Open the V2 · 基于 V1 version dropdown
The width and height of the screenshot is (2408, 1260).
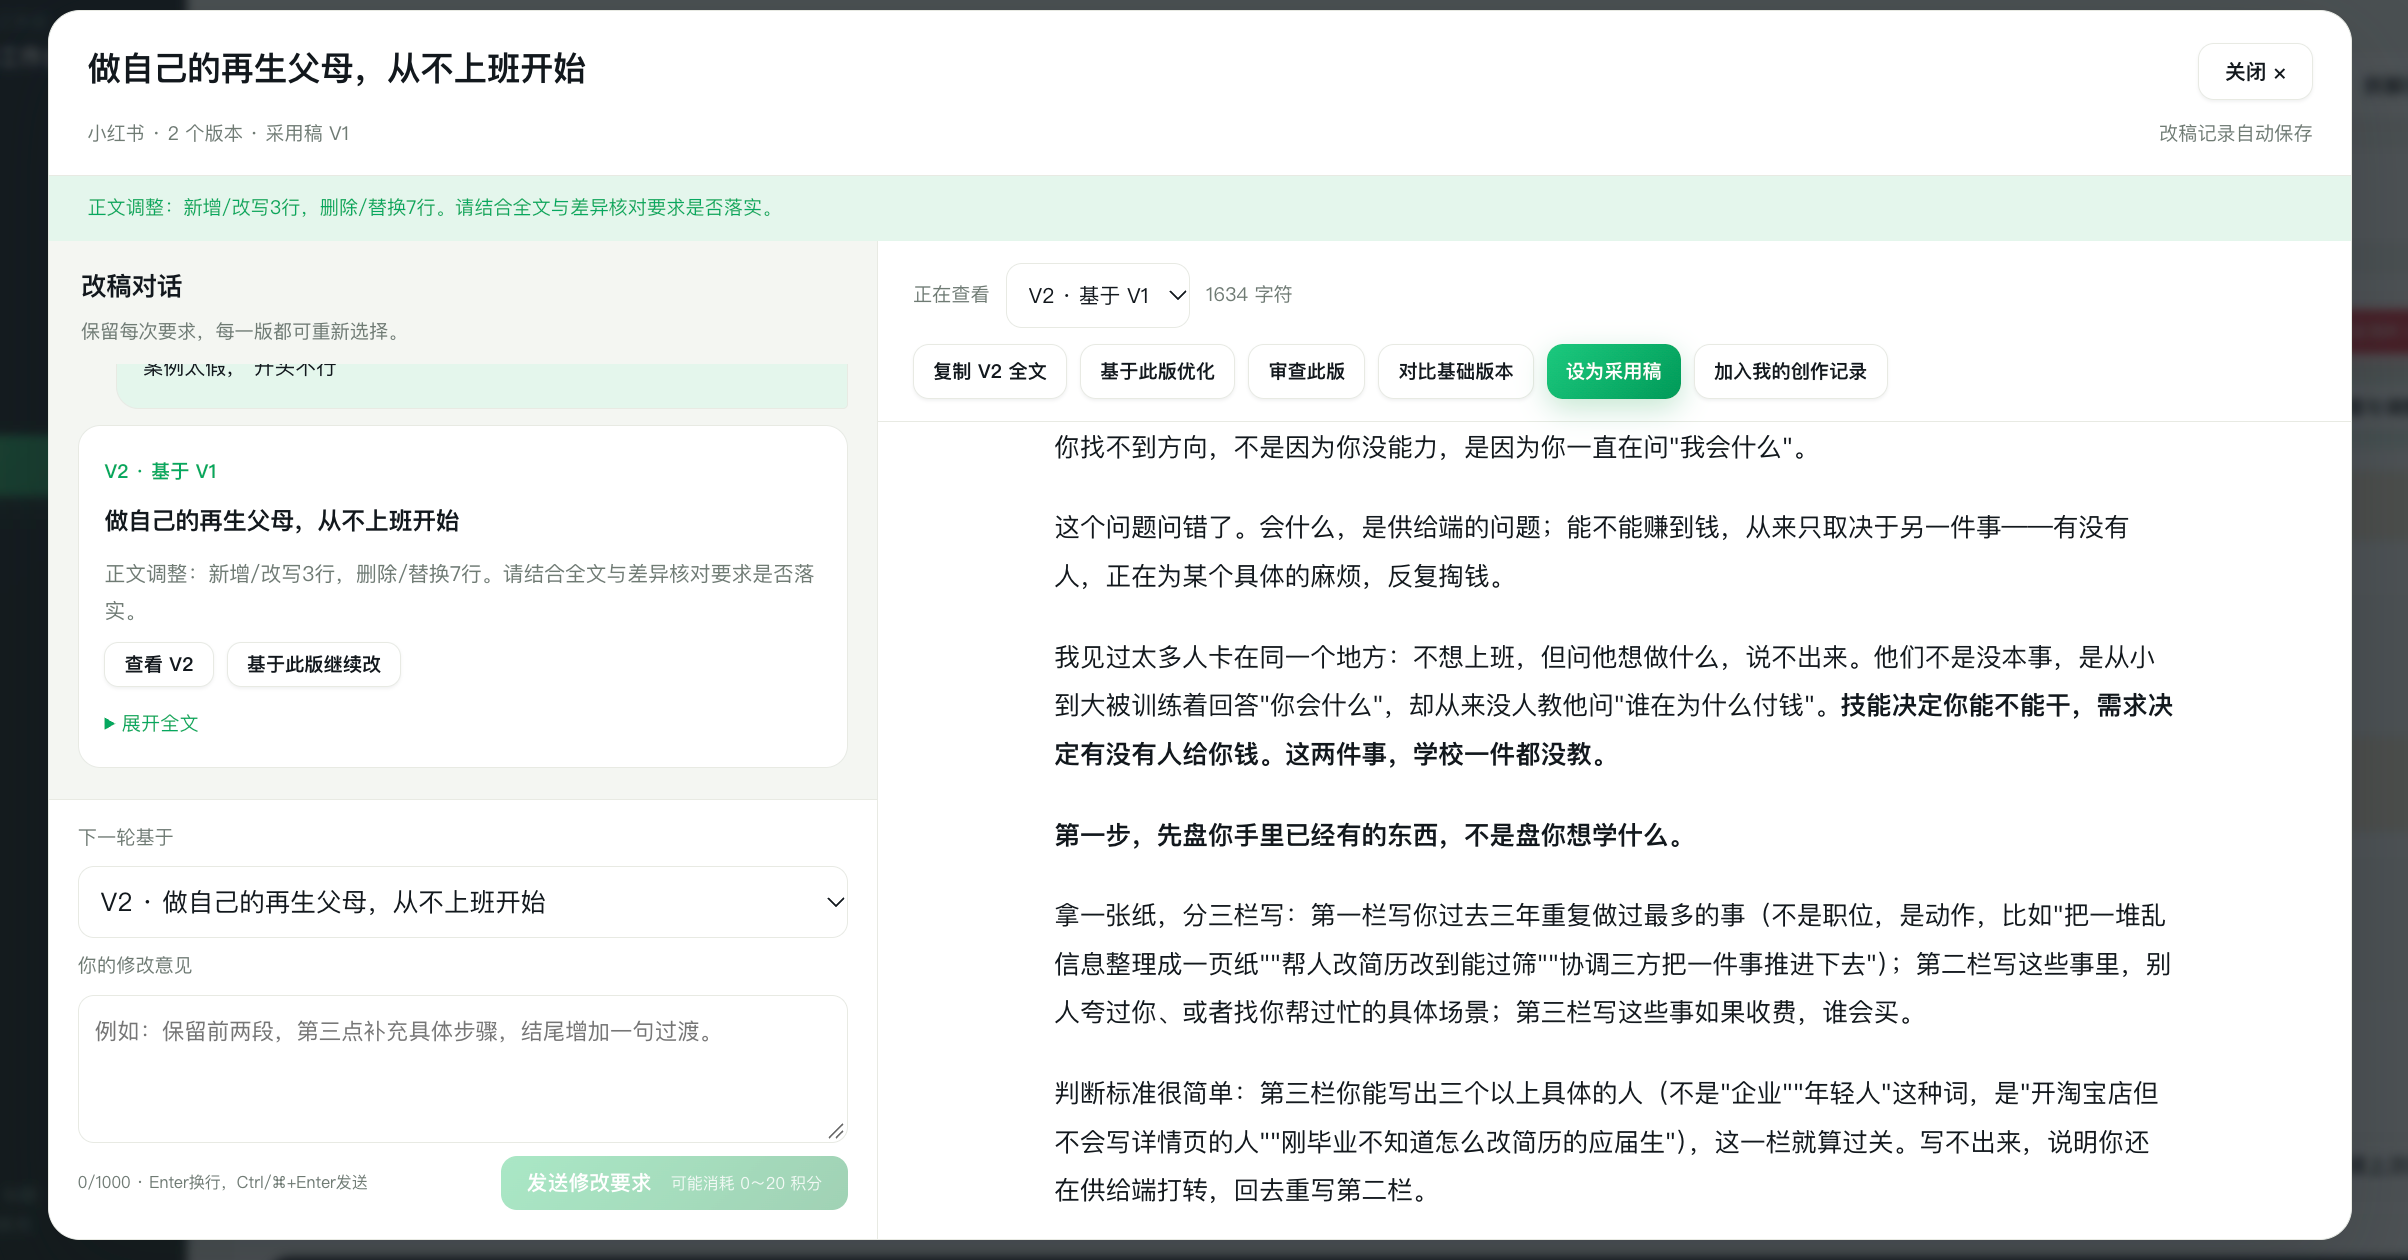click(x=1097, y=295)
